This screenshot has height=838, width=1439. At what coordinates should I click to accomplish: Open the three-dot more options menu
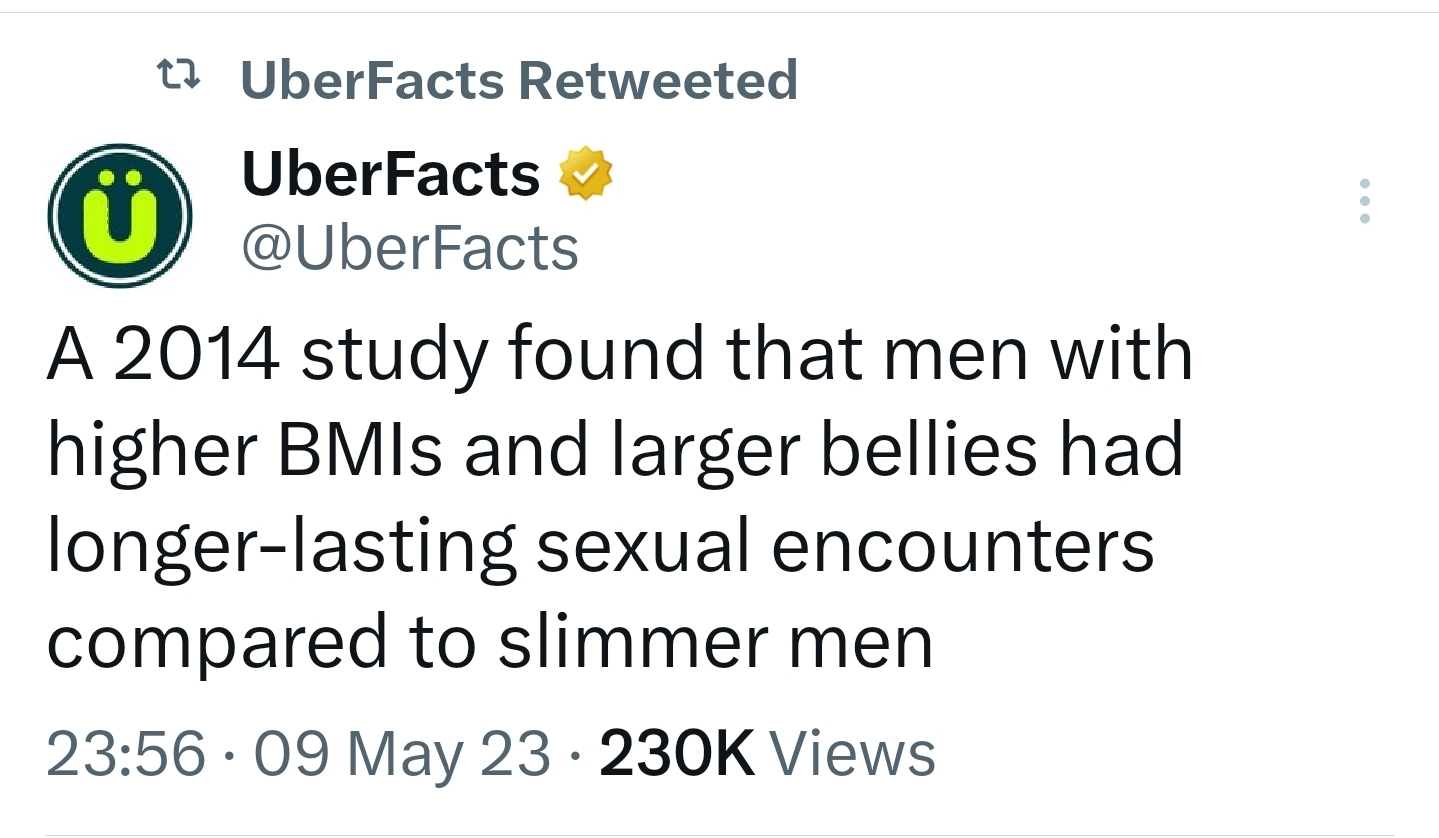pyautogui.click(x=1365, y=201)
